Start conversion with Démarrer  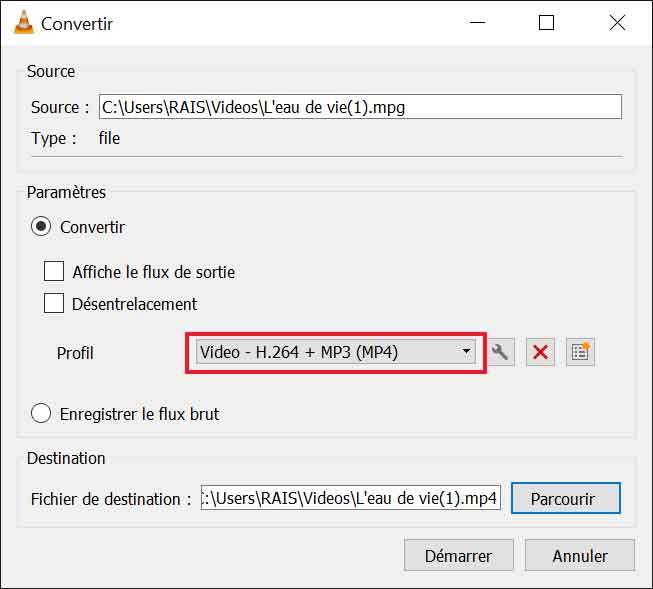tap(459, 555)
